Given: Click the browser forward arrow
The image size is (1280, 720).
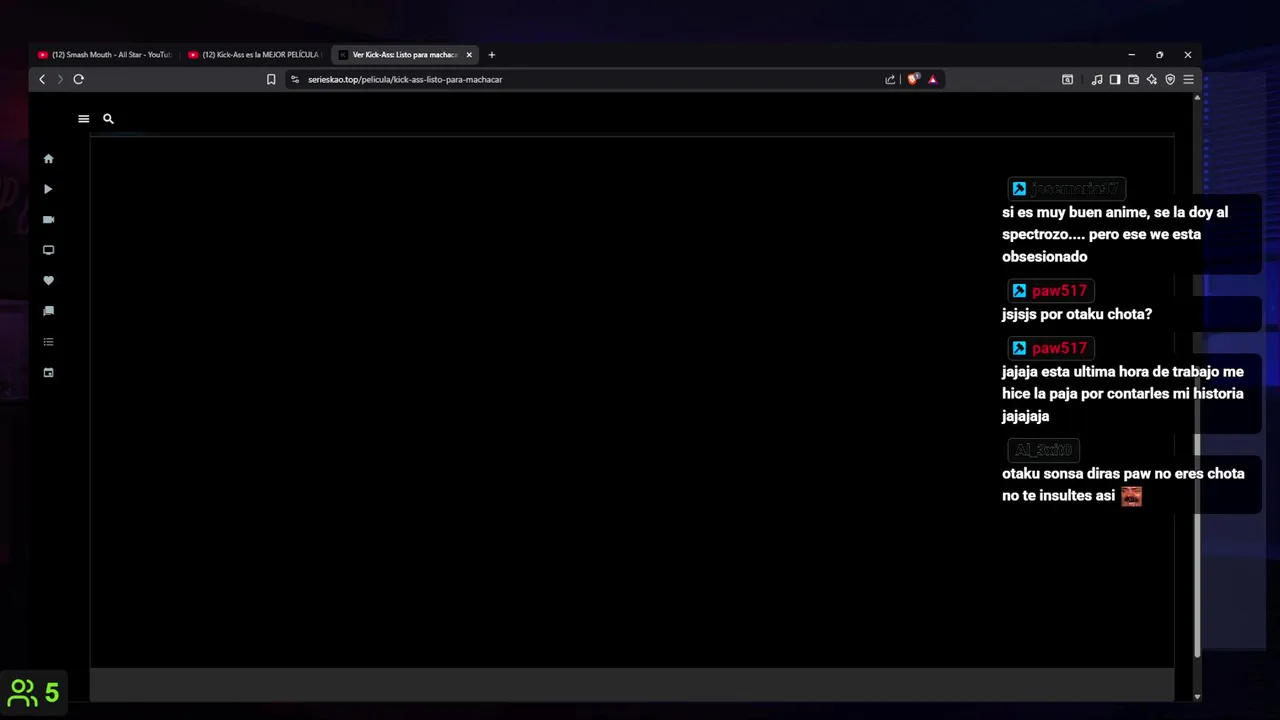Looking at the screenshot, I should tap(59, 79).
